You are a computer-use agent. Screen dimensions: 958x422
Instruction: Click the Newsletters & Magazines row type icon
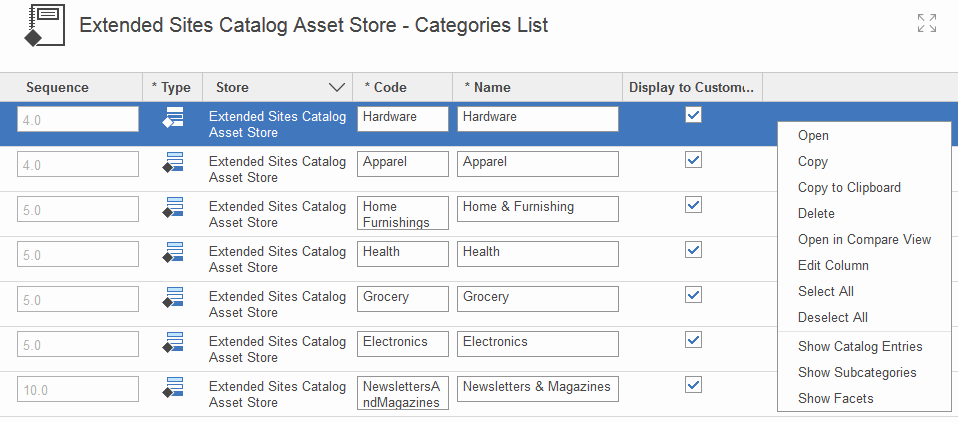click(173, 387)
